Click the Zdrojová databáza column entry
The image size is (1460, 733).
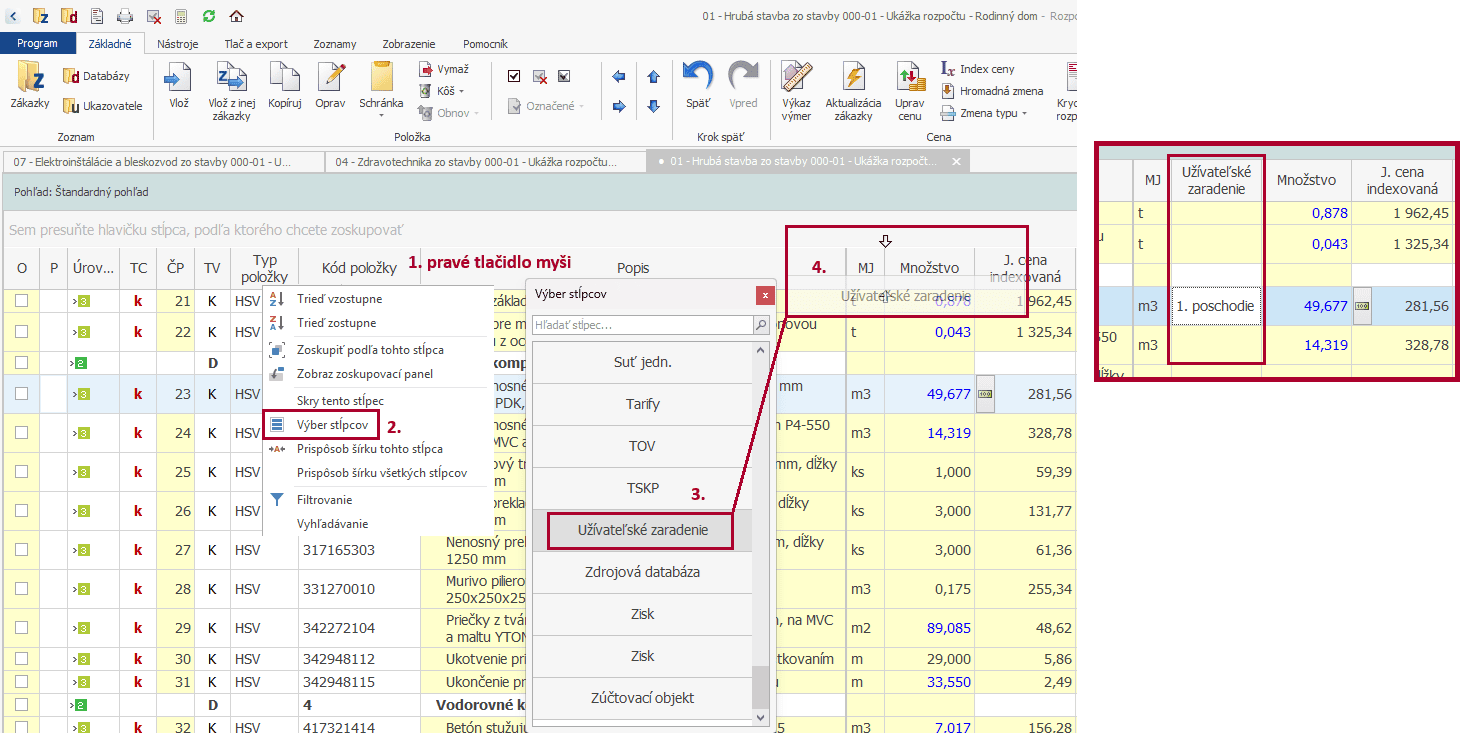(642, 572)
